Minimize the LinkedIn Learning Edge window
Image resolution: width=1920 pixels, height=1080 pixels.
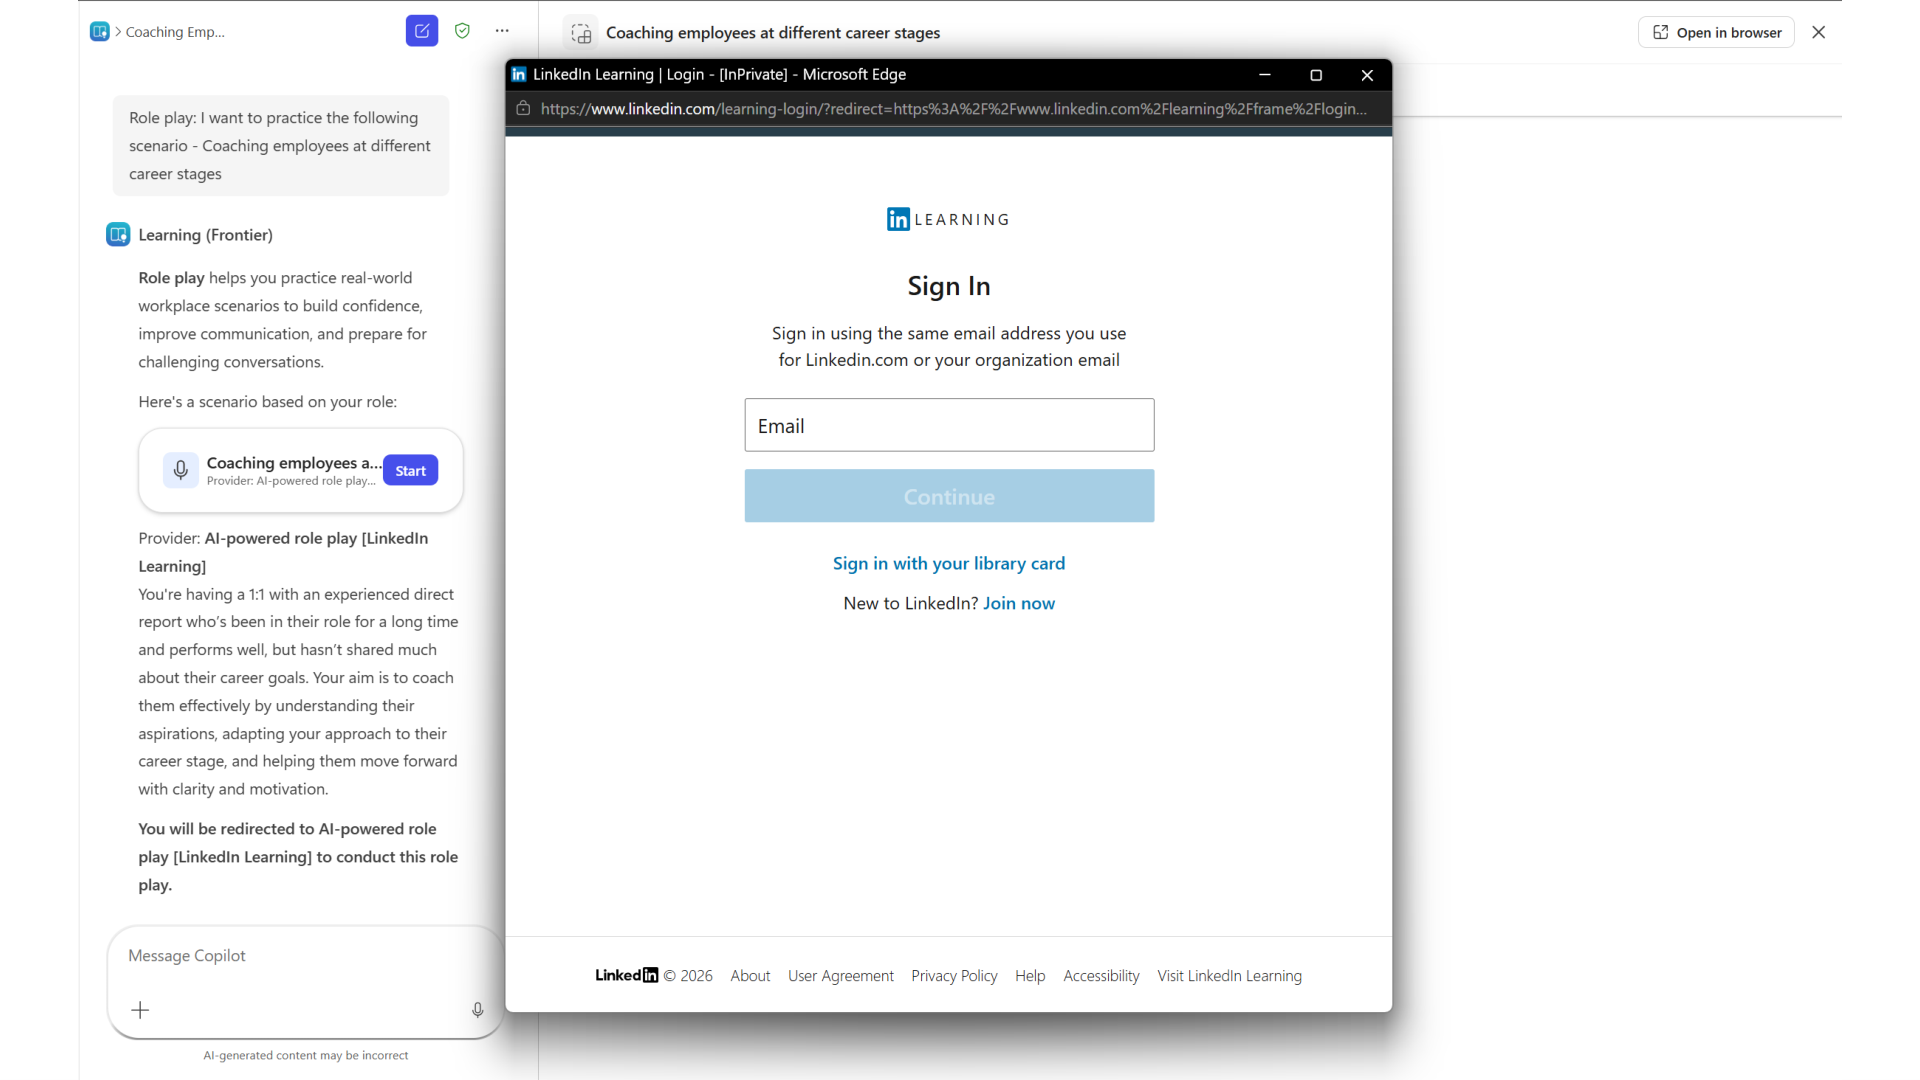click(1265, 75)
